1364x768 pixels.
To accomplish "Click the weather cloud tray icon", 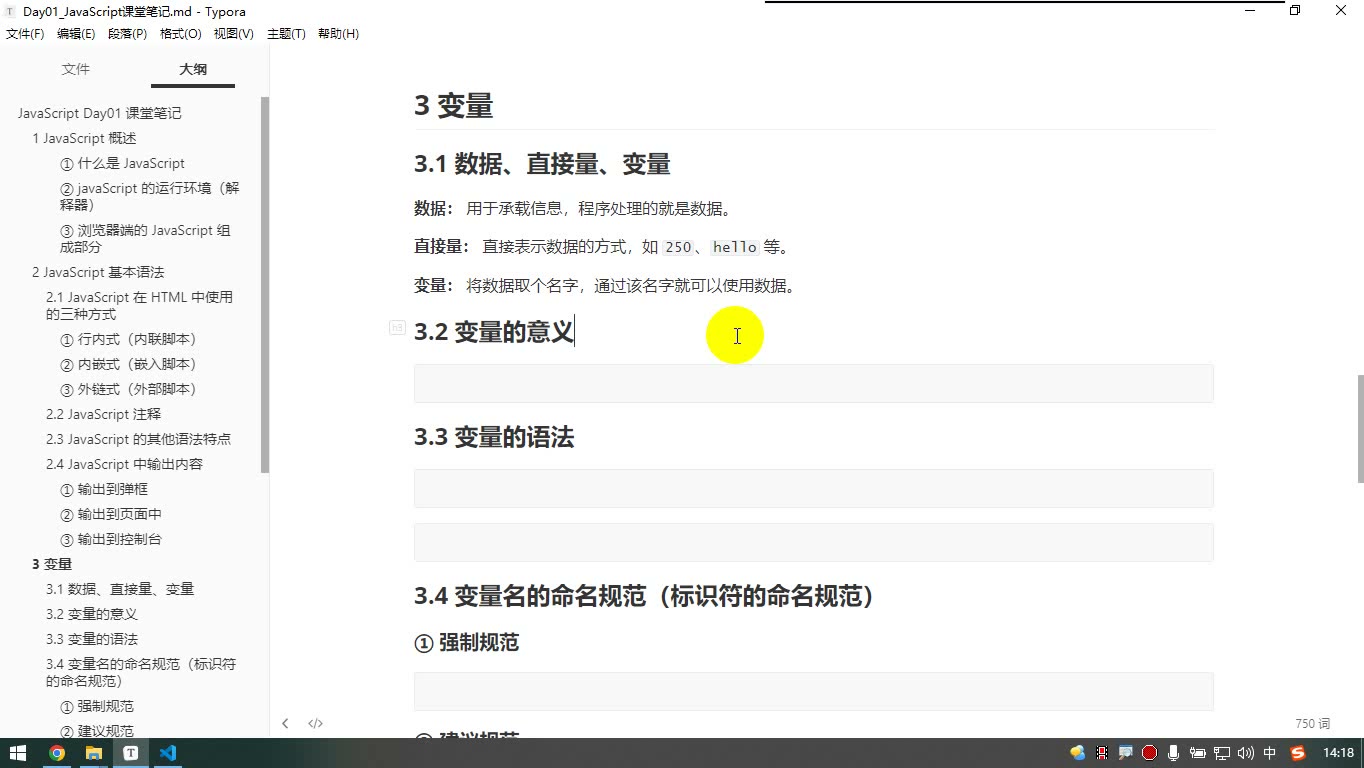I will pos(1077,753).
